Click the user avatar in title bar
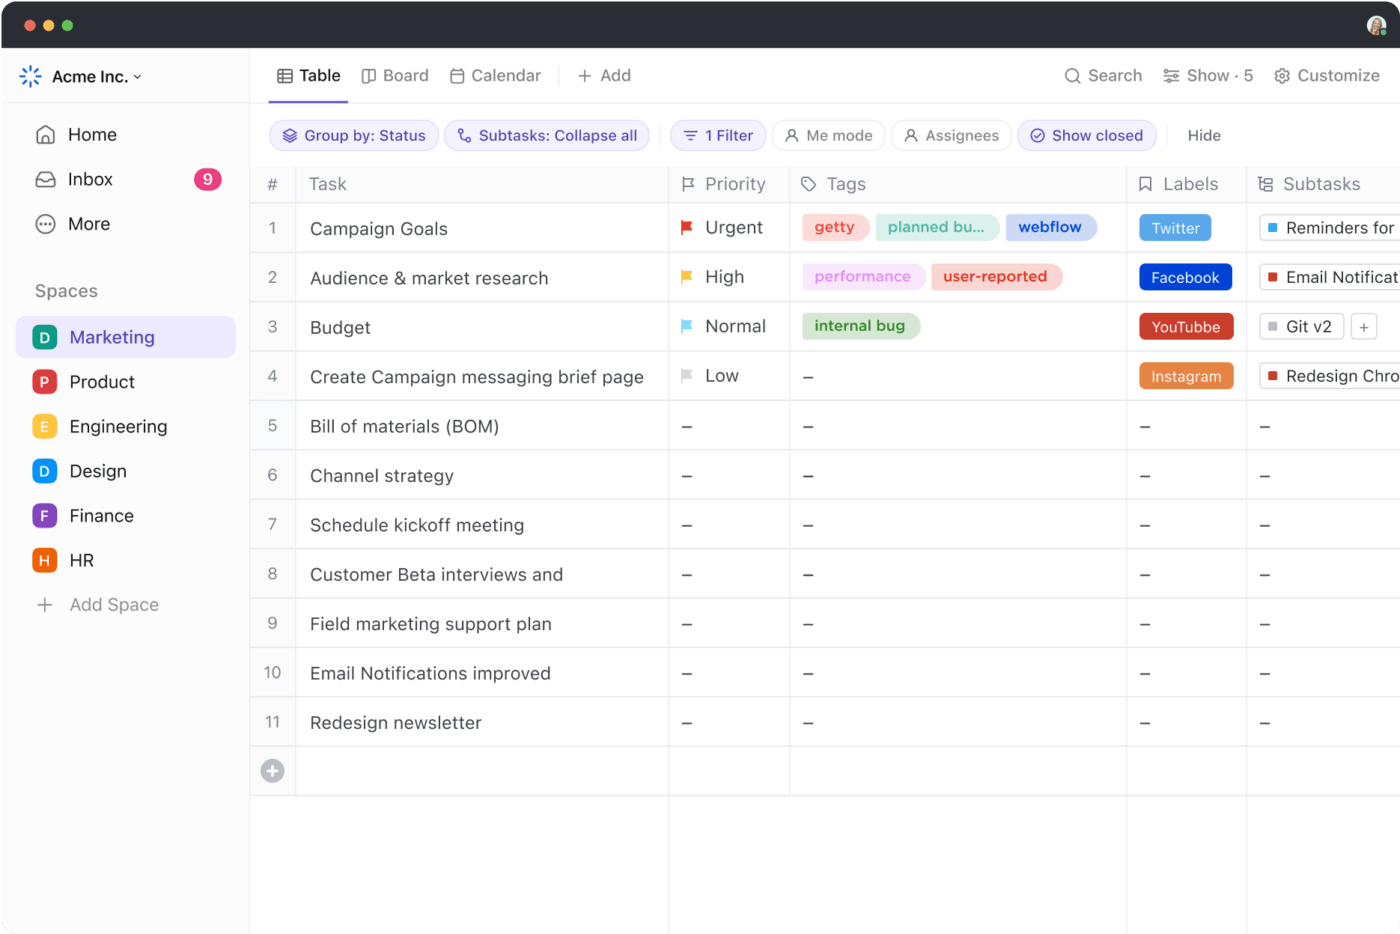 tap(1376, 26)
